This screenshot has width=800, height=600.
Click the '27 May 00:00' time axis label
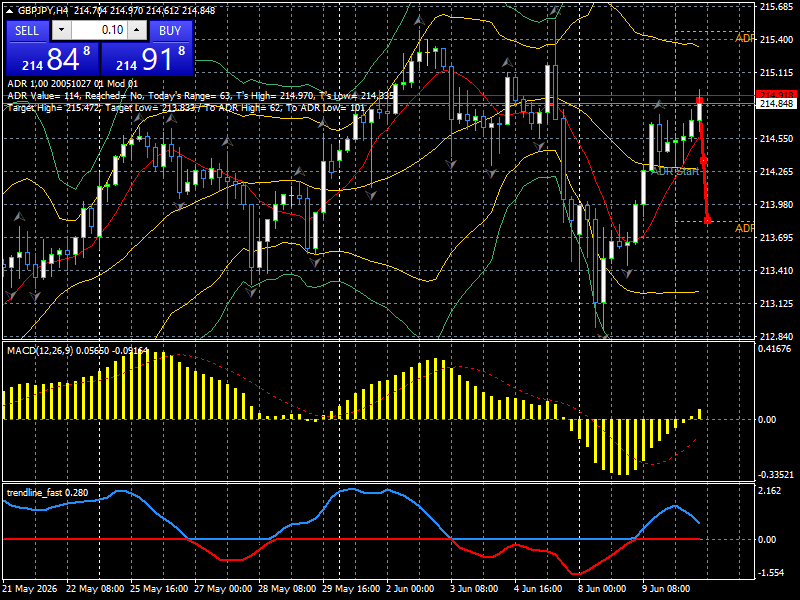[x=223, y=588]
